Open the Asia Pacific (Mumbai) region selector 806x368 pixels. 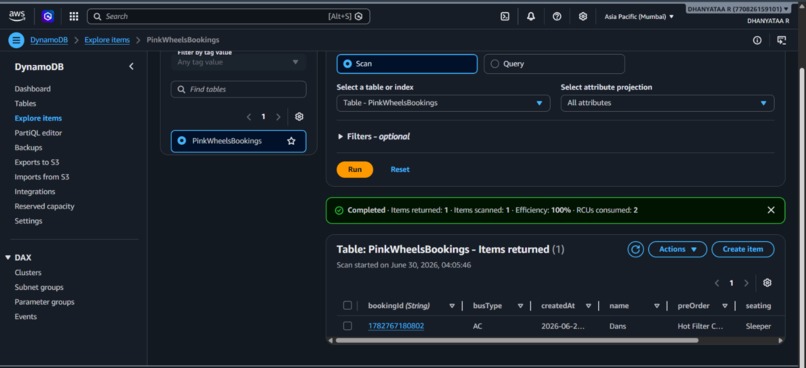(639, 16)
